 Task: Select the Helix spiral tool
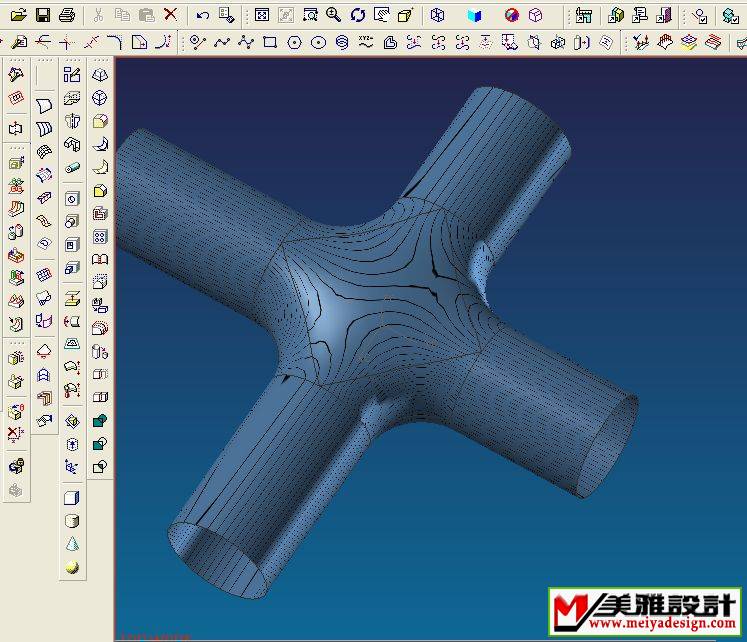coord(342,43)
